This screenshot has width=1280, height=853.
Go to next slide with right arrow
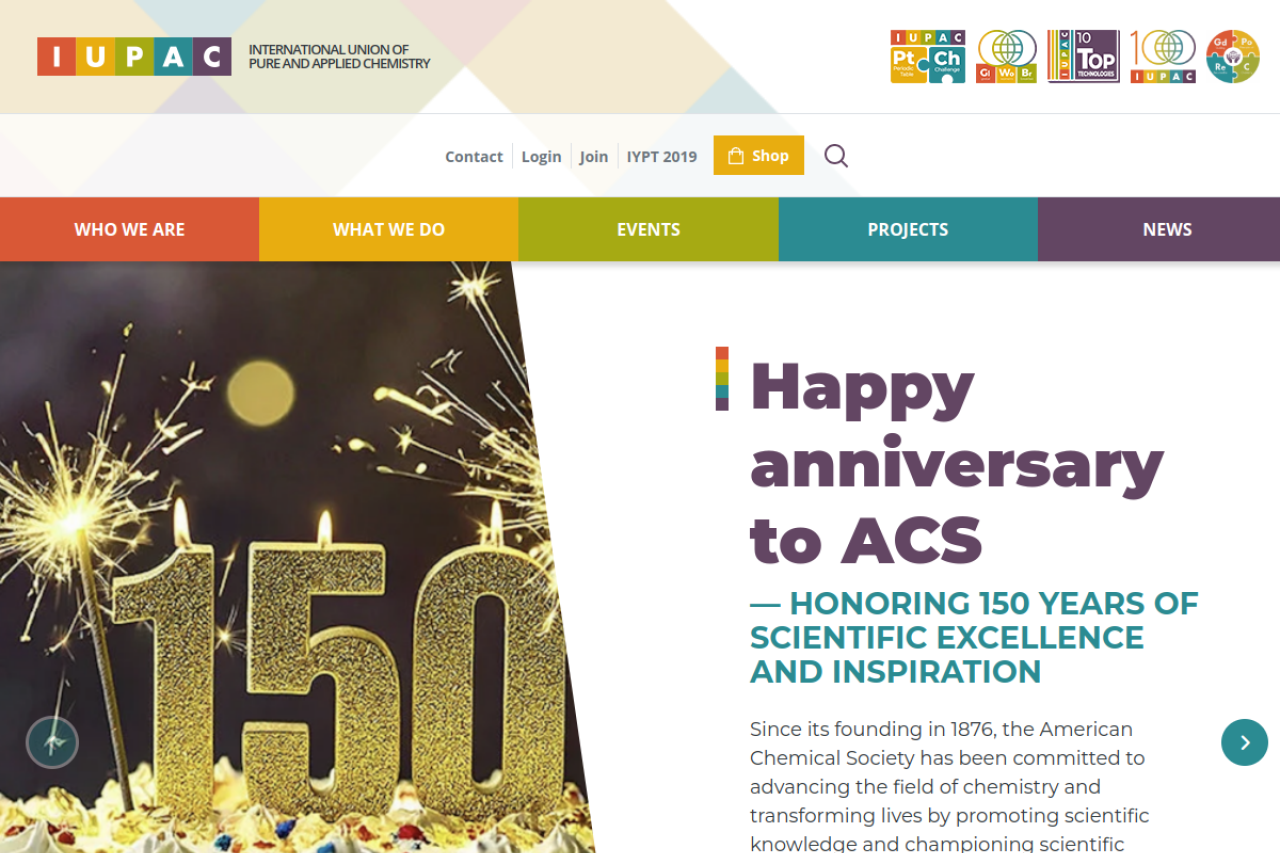click(x=1244, y=743)
